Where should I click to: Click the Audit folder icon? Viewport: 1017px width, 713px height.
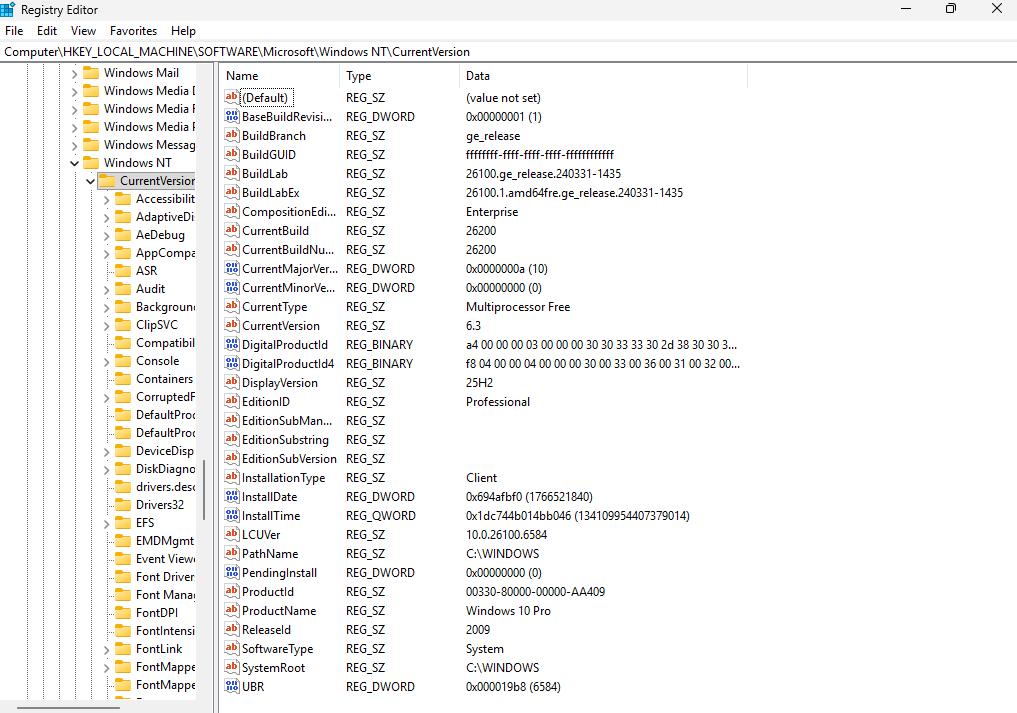[x=123, y=289]
